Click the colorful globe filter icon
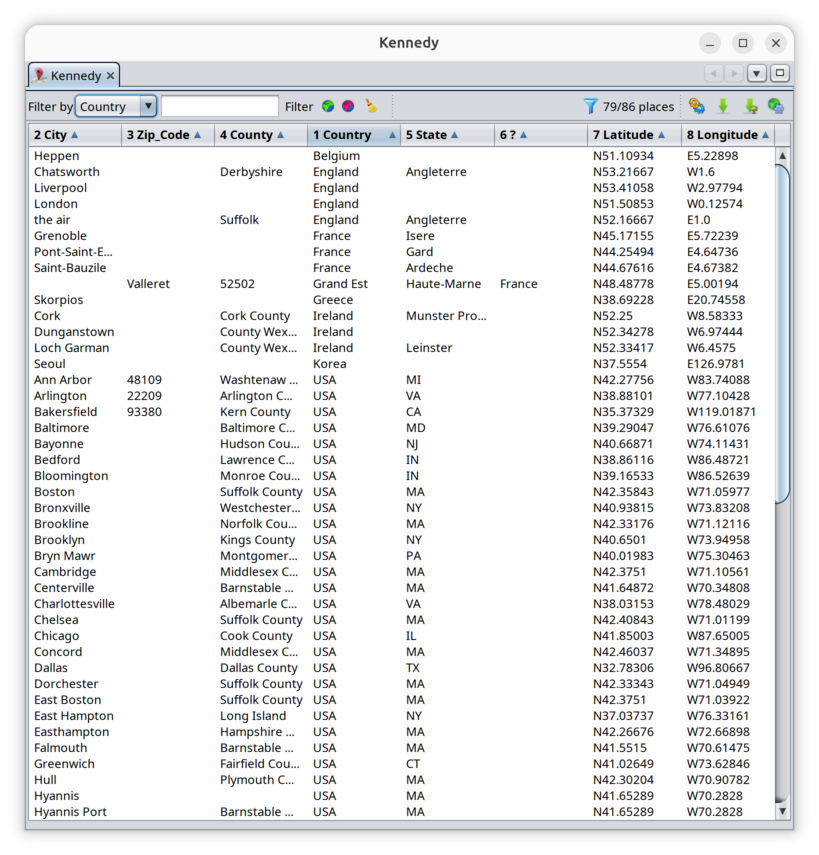The width and height of the screenshot is (819, 855). click(328, 105)
